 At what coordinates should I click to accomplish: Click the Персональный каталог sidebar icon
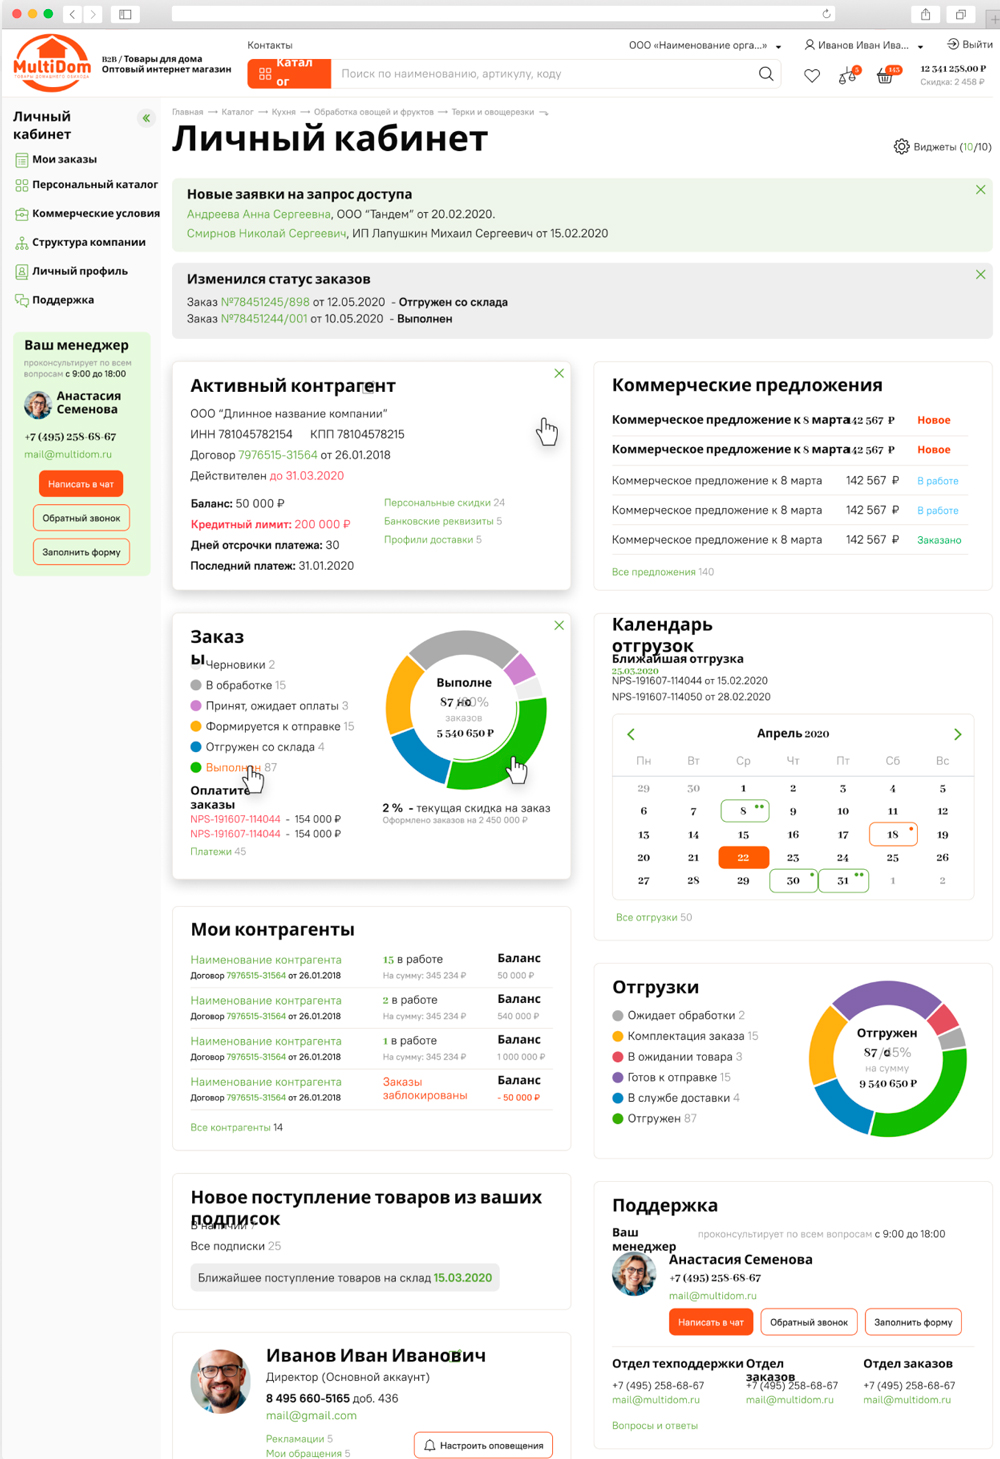tap(21, 185)
